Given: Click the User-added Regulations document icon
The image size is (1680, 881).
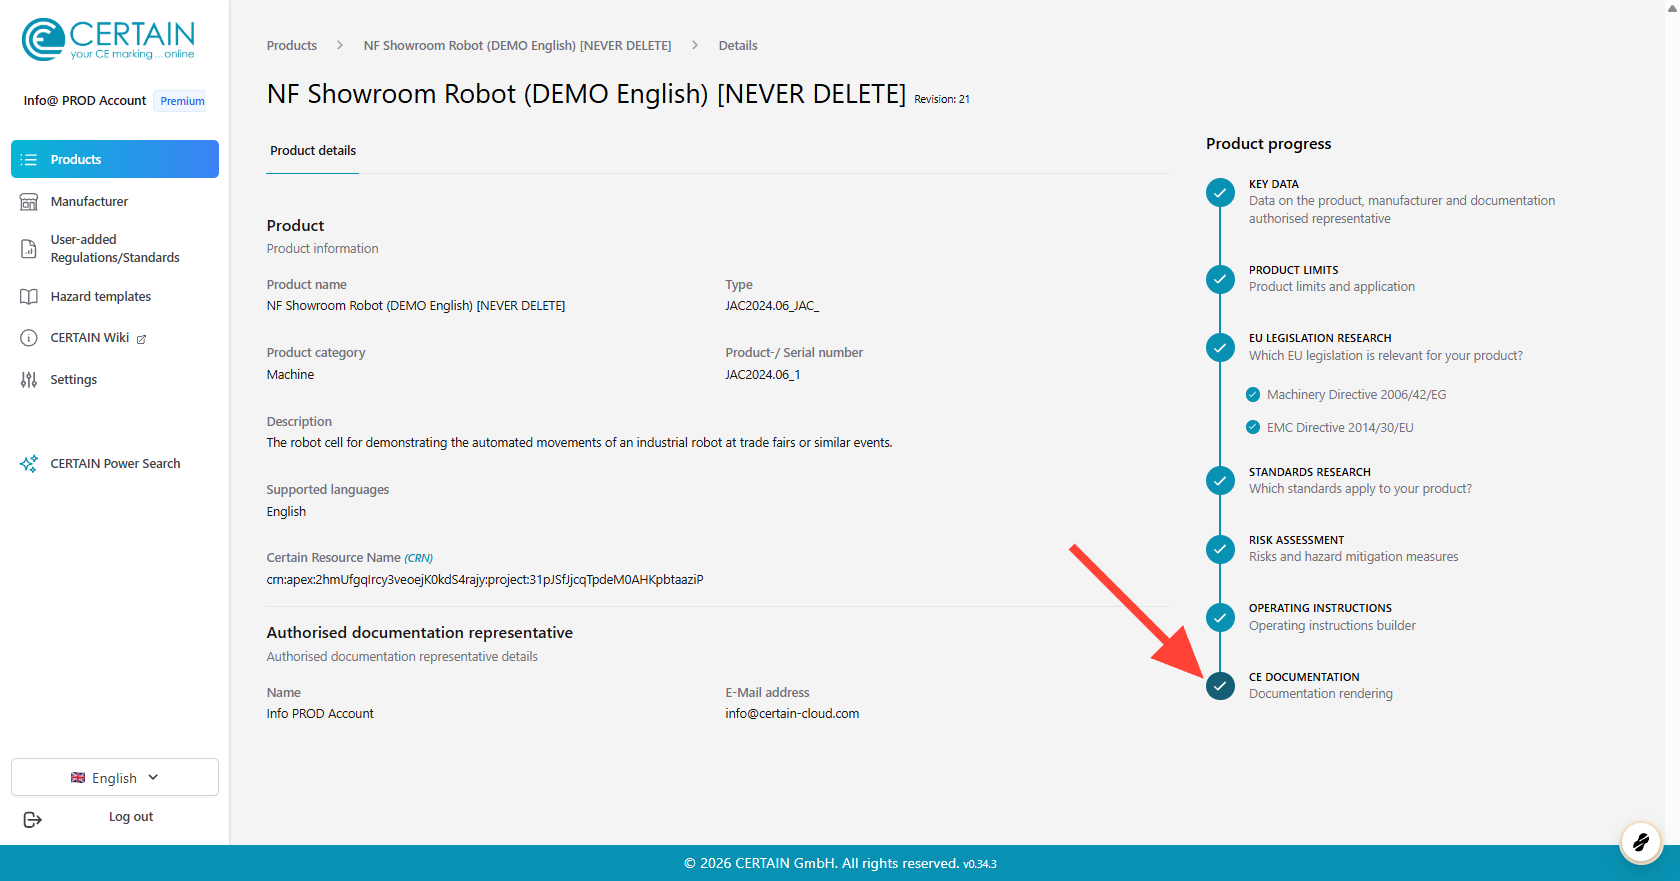Looking at the screenshot, I should pos(29,248).
